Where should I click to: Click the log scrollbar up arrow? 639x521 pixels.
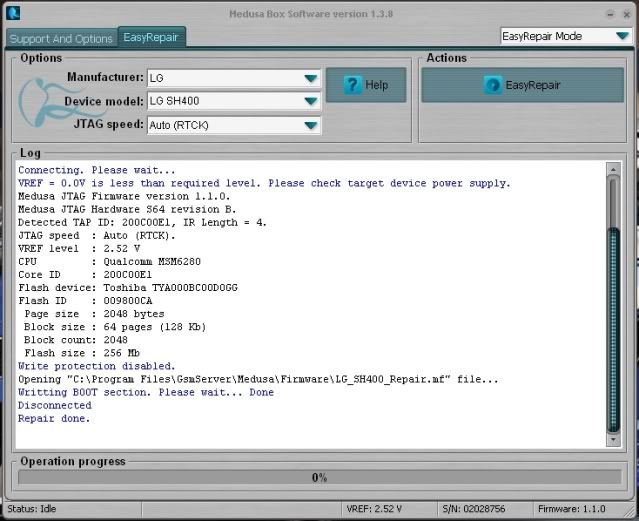coord(613,169)
